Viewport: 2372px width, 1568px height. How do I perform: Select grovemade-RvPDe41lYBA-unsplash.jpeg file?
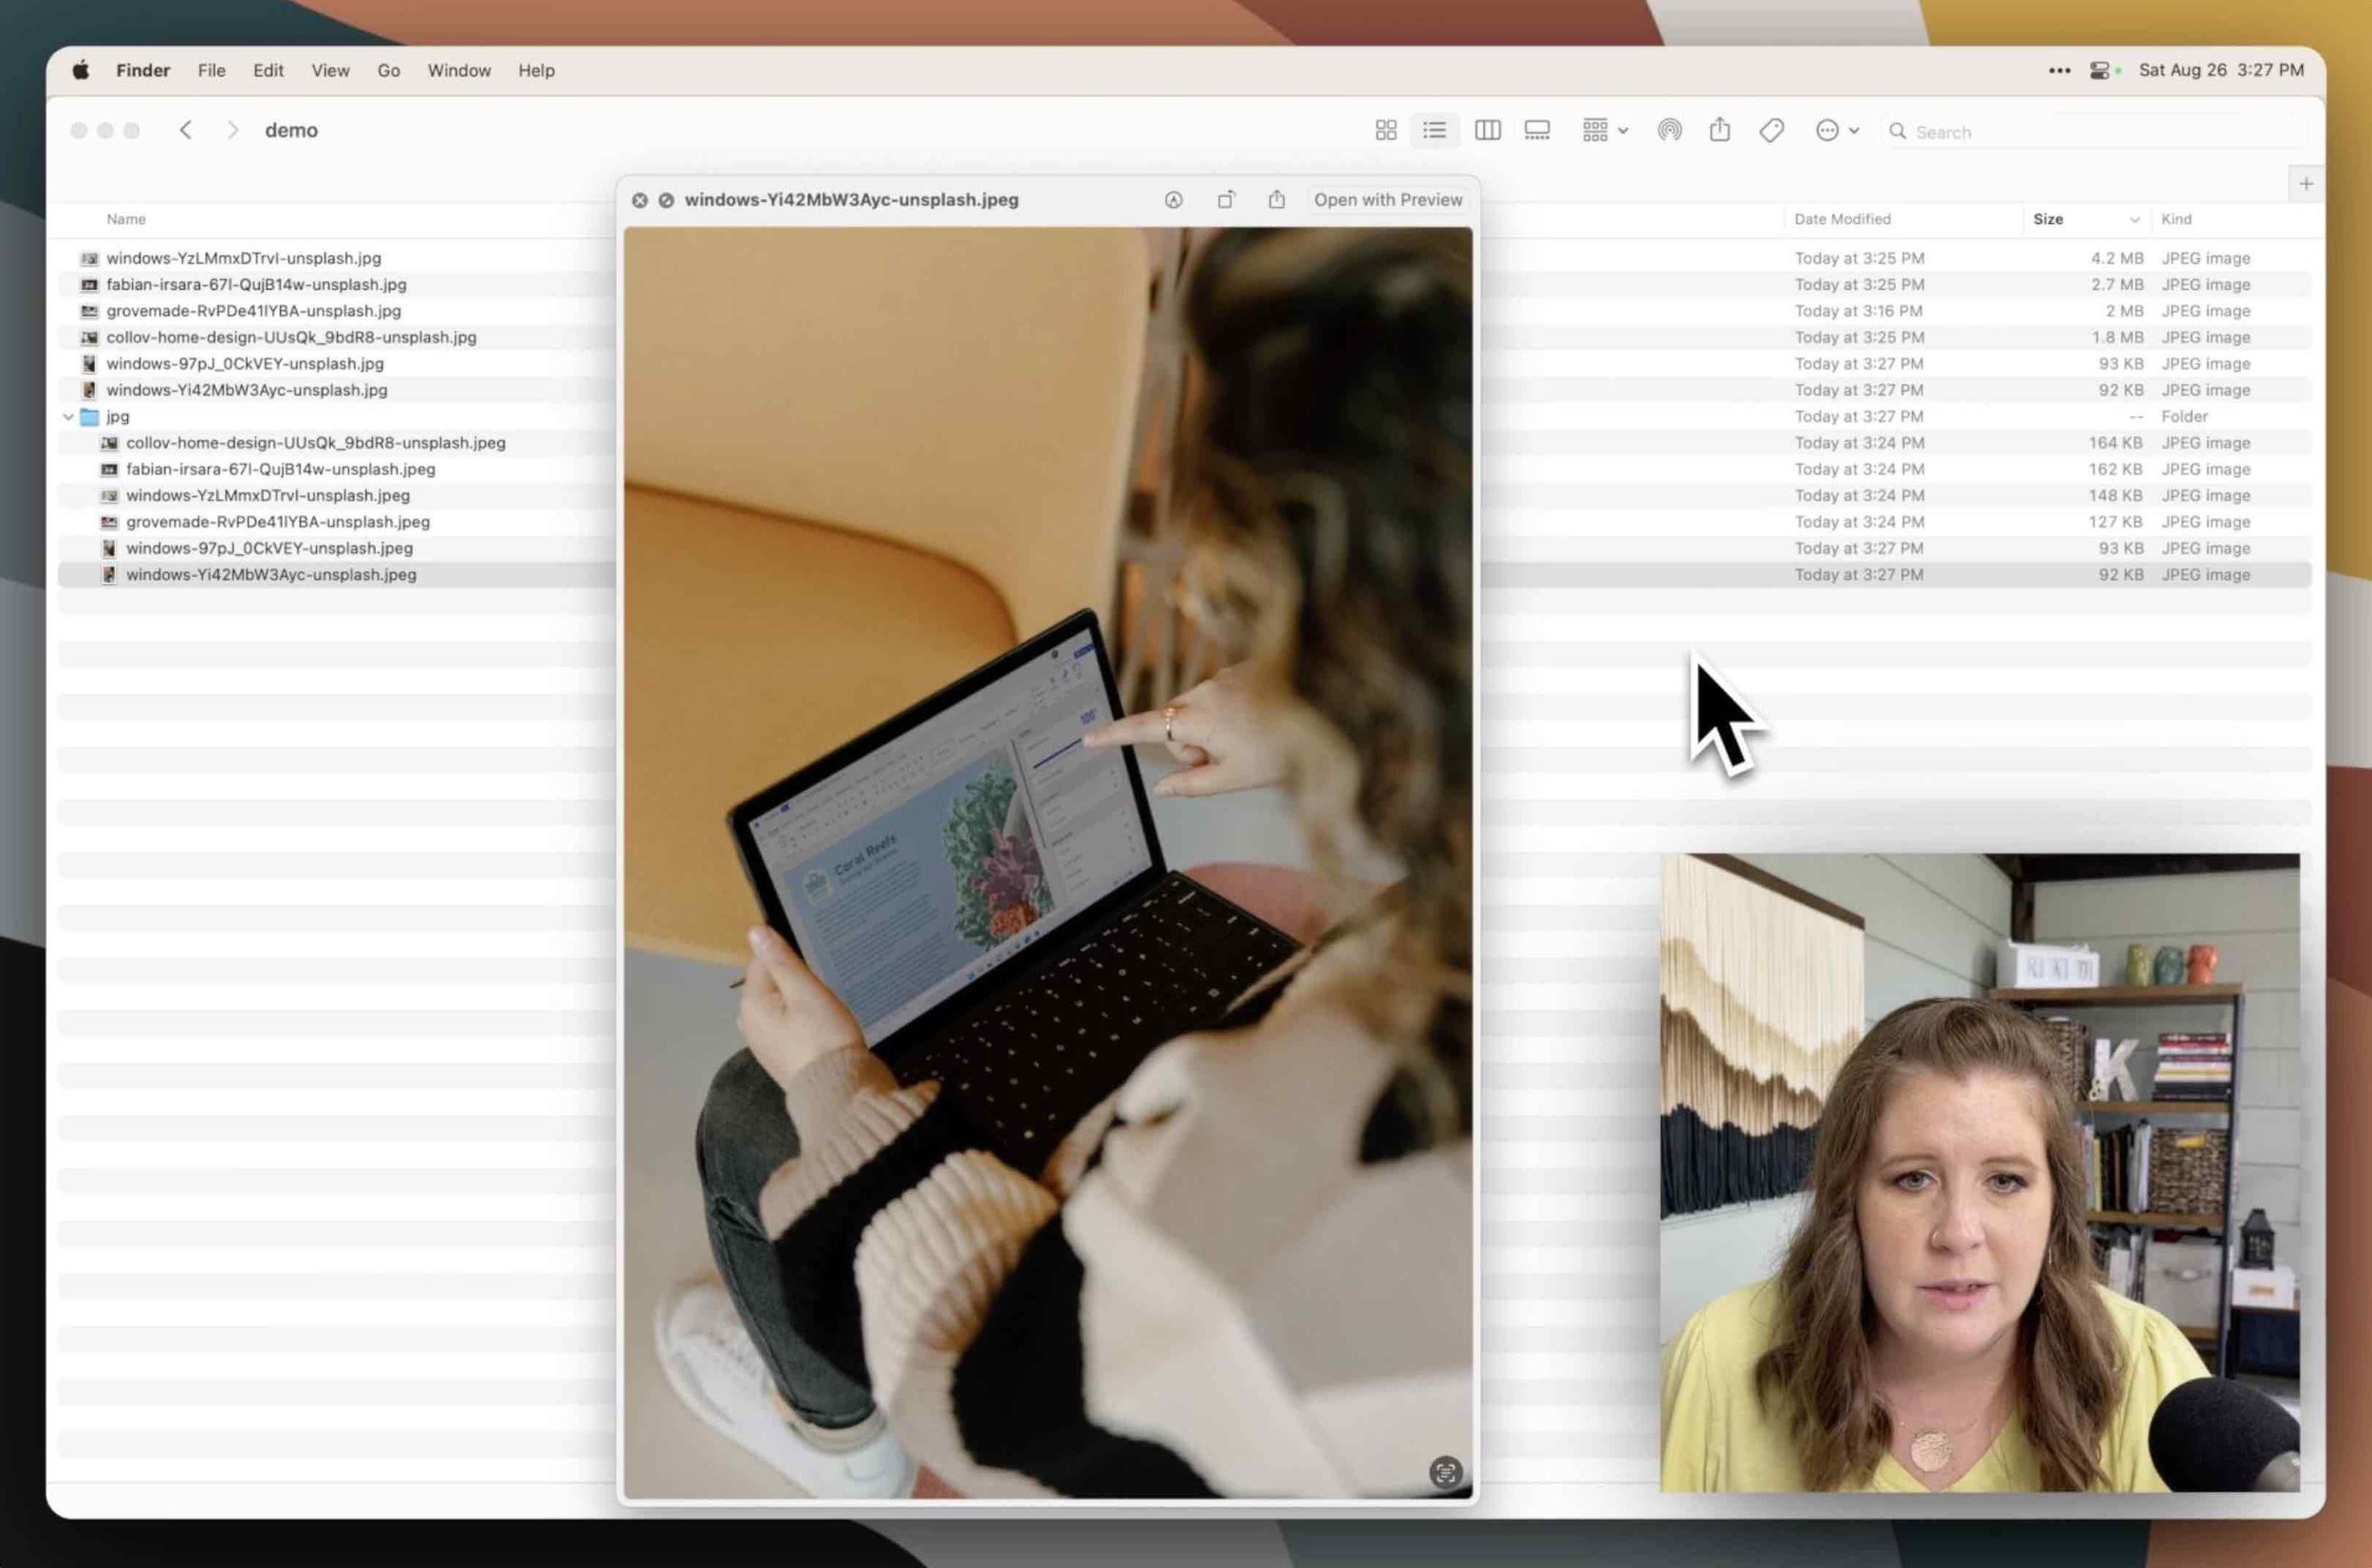[x=278, y=522]
